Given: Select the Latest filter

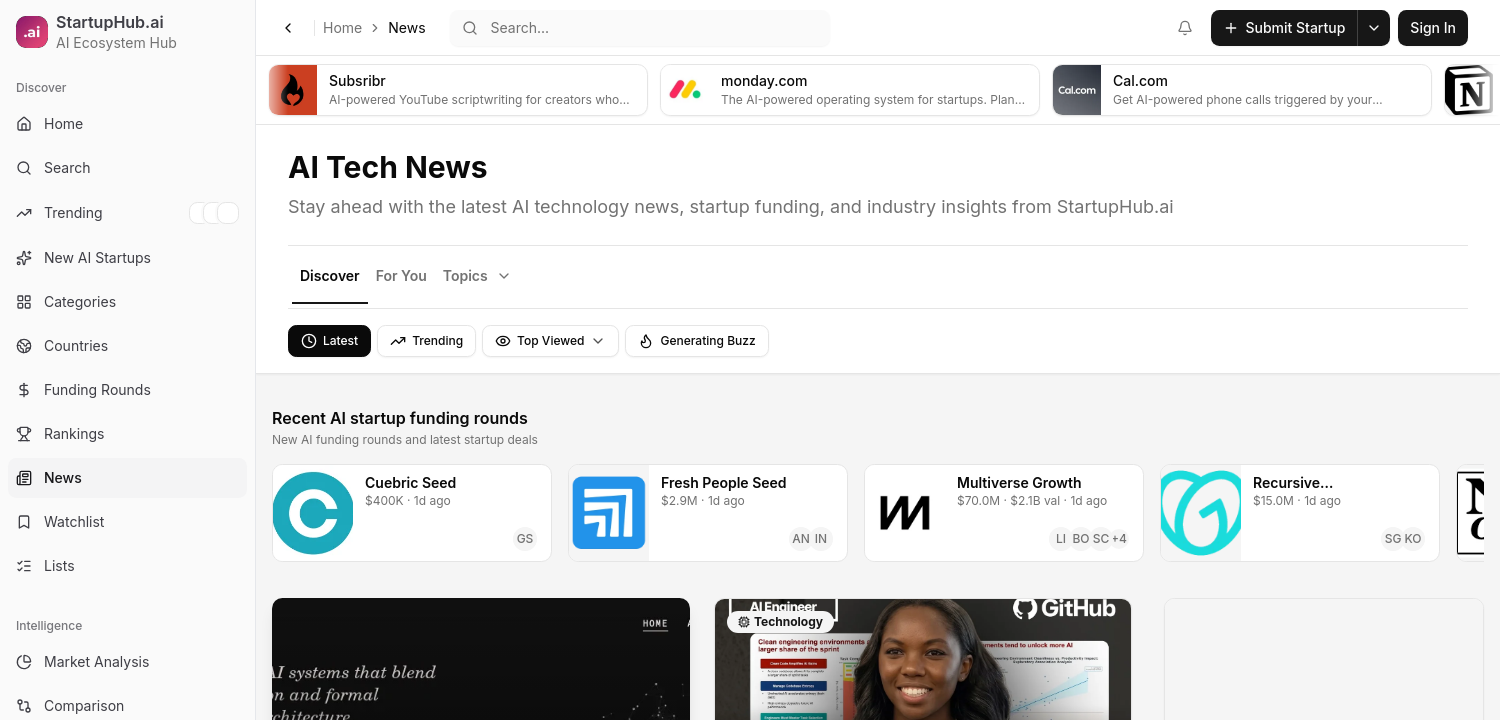Looking at the screenshot, I should pyautogui.click(x=330, y=341).
